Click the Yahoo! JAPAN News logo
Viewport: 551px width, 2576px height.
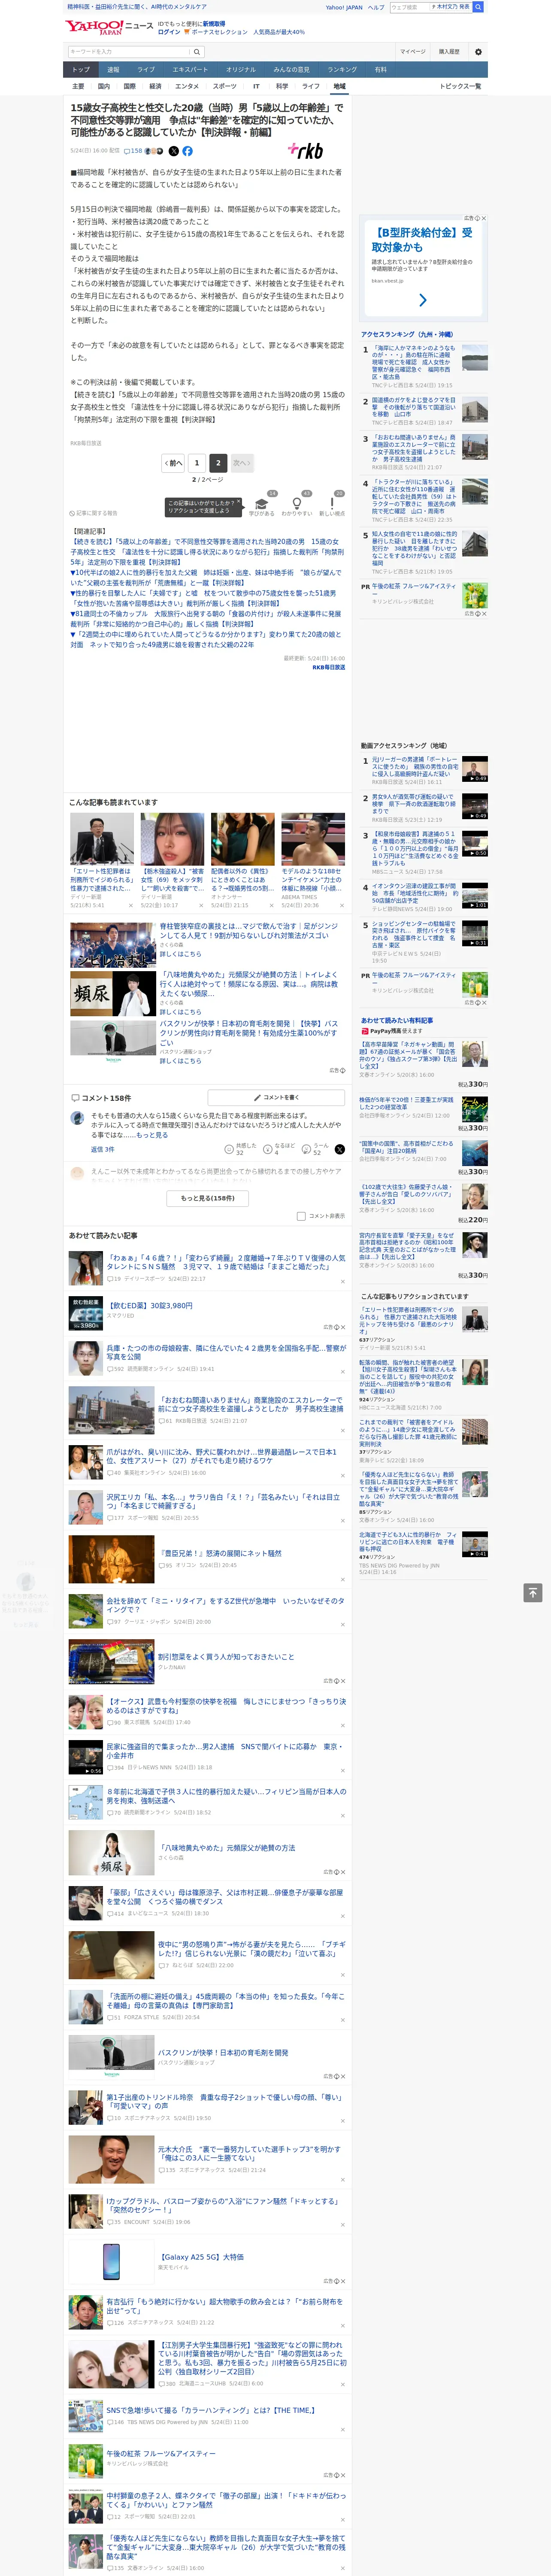click(109, 27)
